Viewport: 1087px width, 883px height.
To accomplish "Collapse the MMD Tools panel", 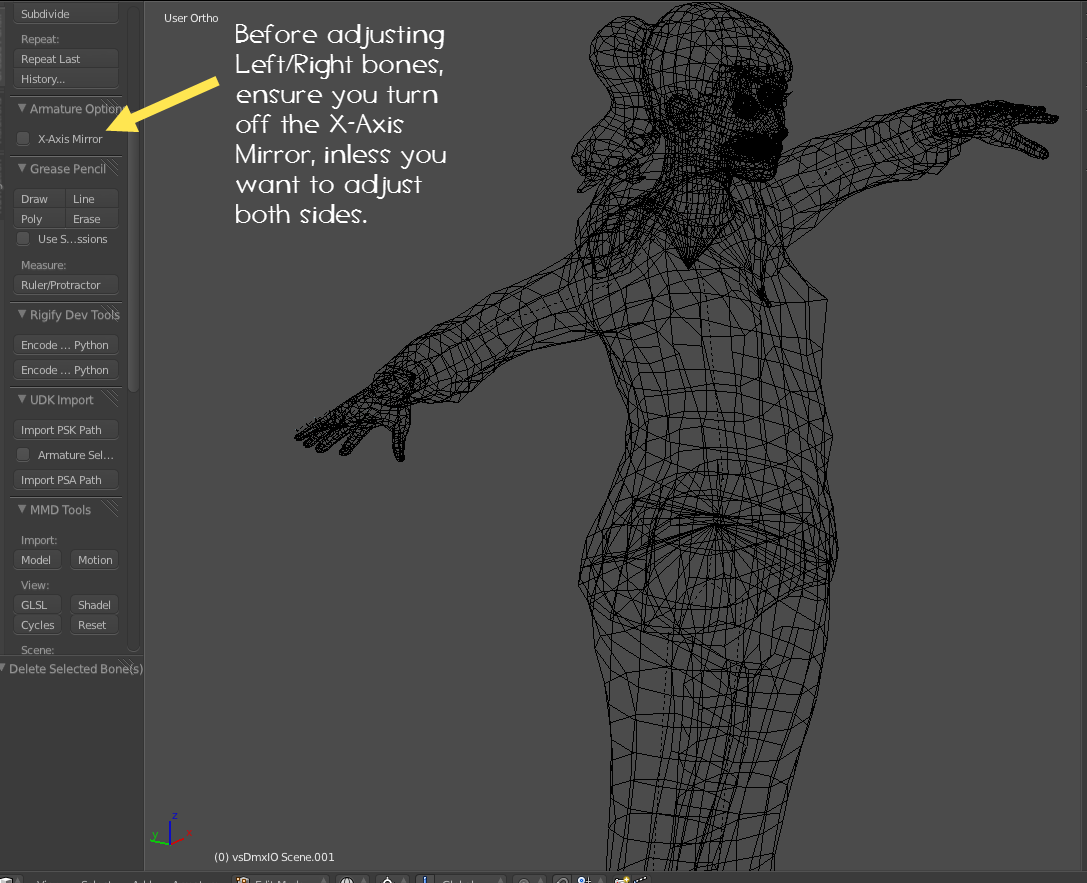I will point(22,509).
